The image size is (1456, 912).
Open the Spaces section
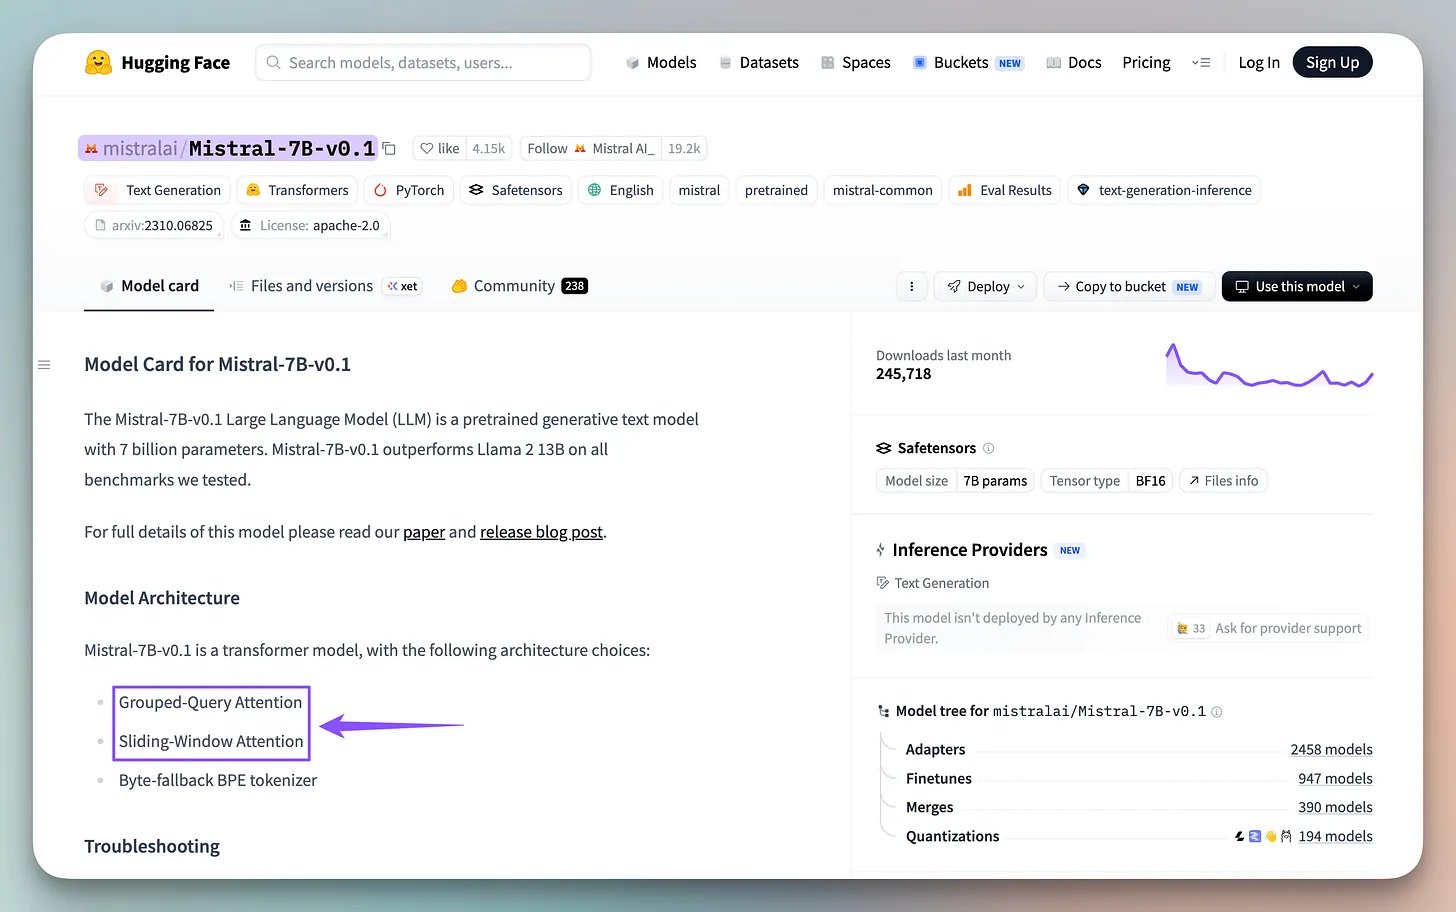pos(855,62)
